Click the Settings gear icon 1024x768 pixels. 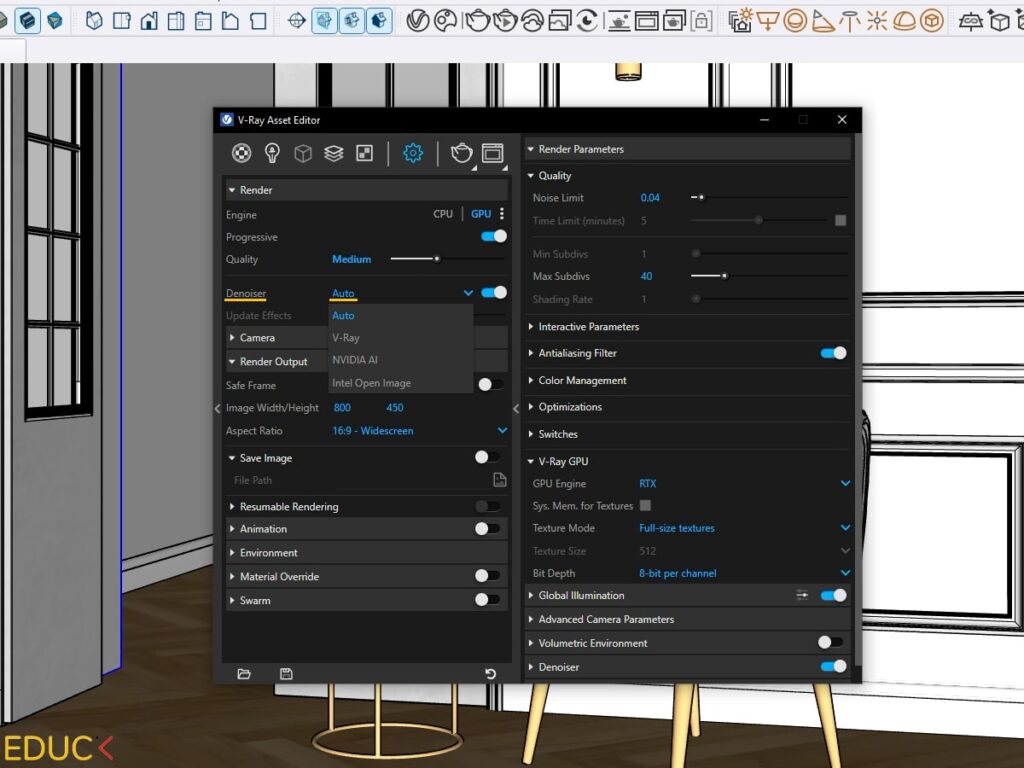[x=412, y=153]
